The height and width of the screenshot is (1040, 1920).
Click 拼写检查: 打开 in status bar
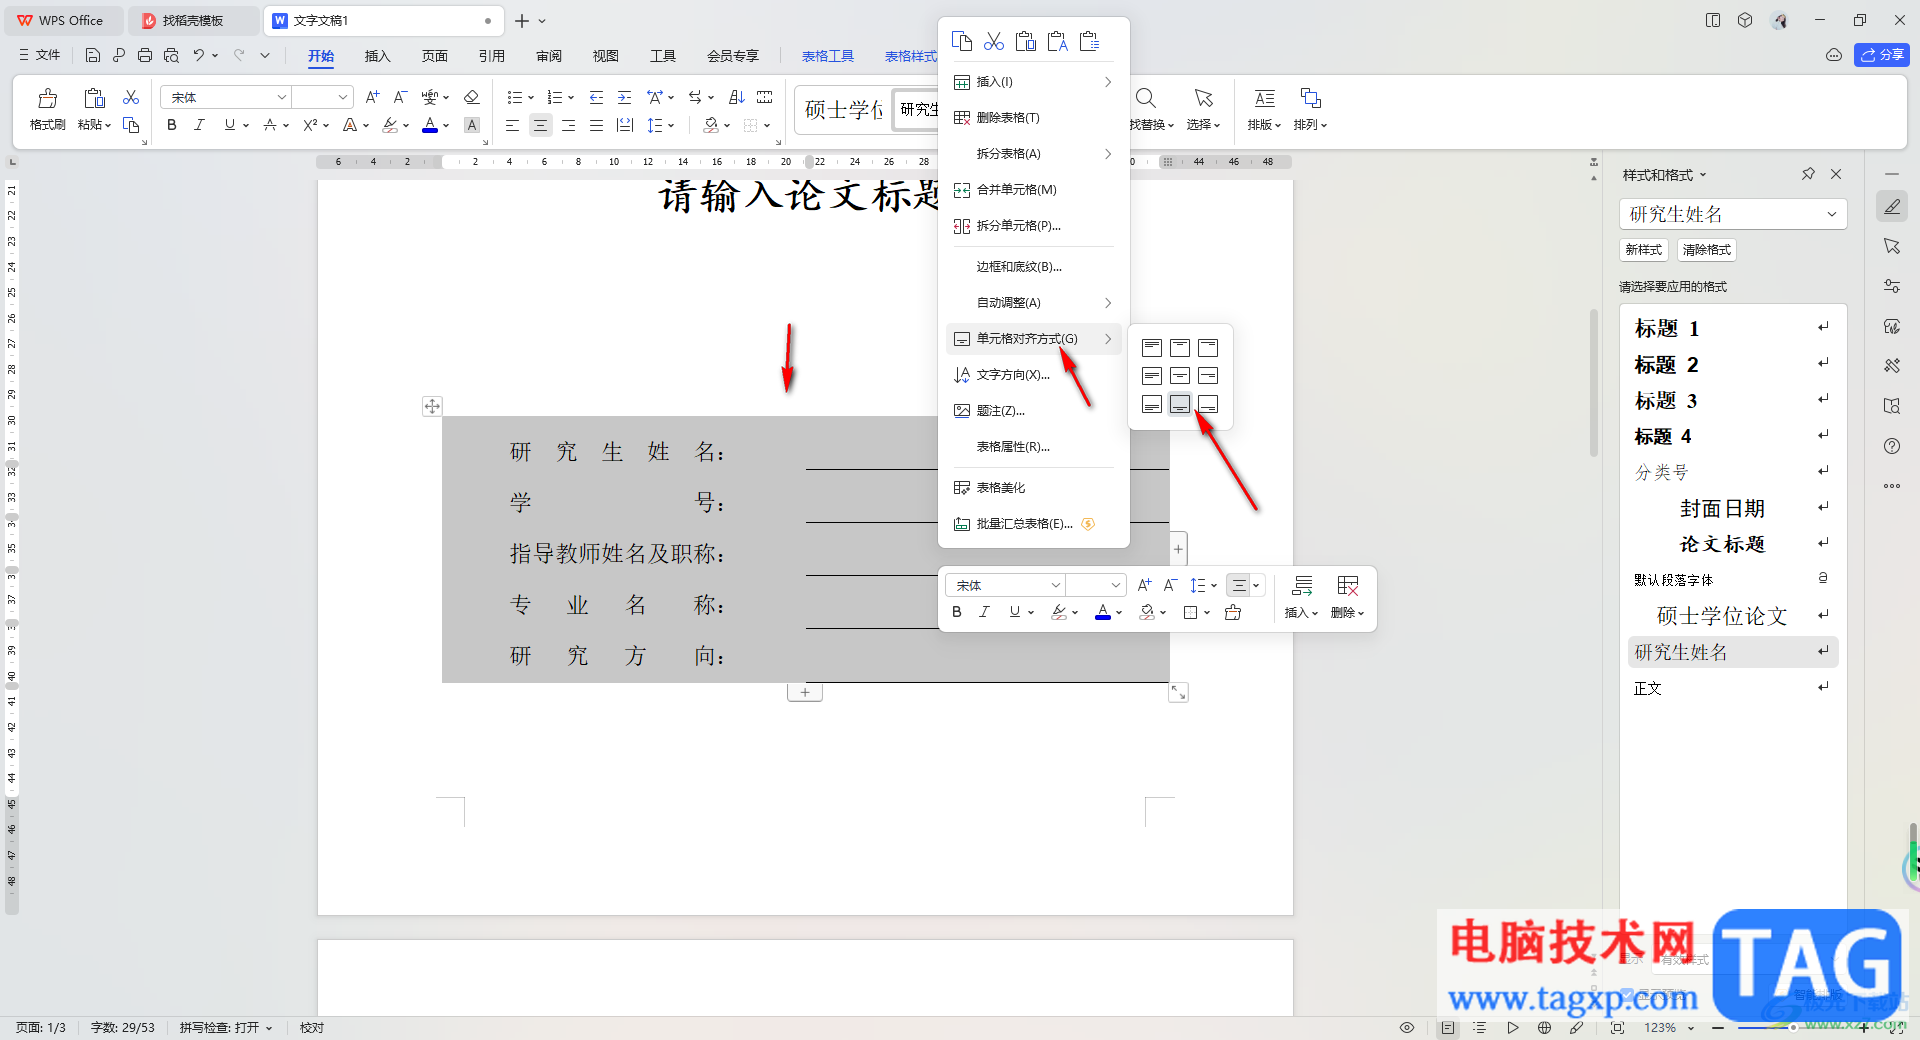(226, 1027)
